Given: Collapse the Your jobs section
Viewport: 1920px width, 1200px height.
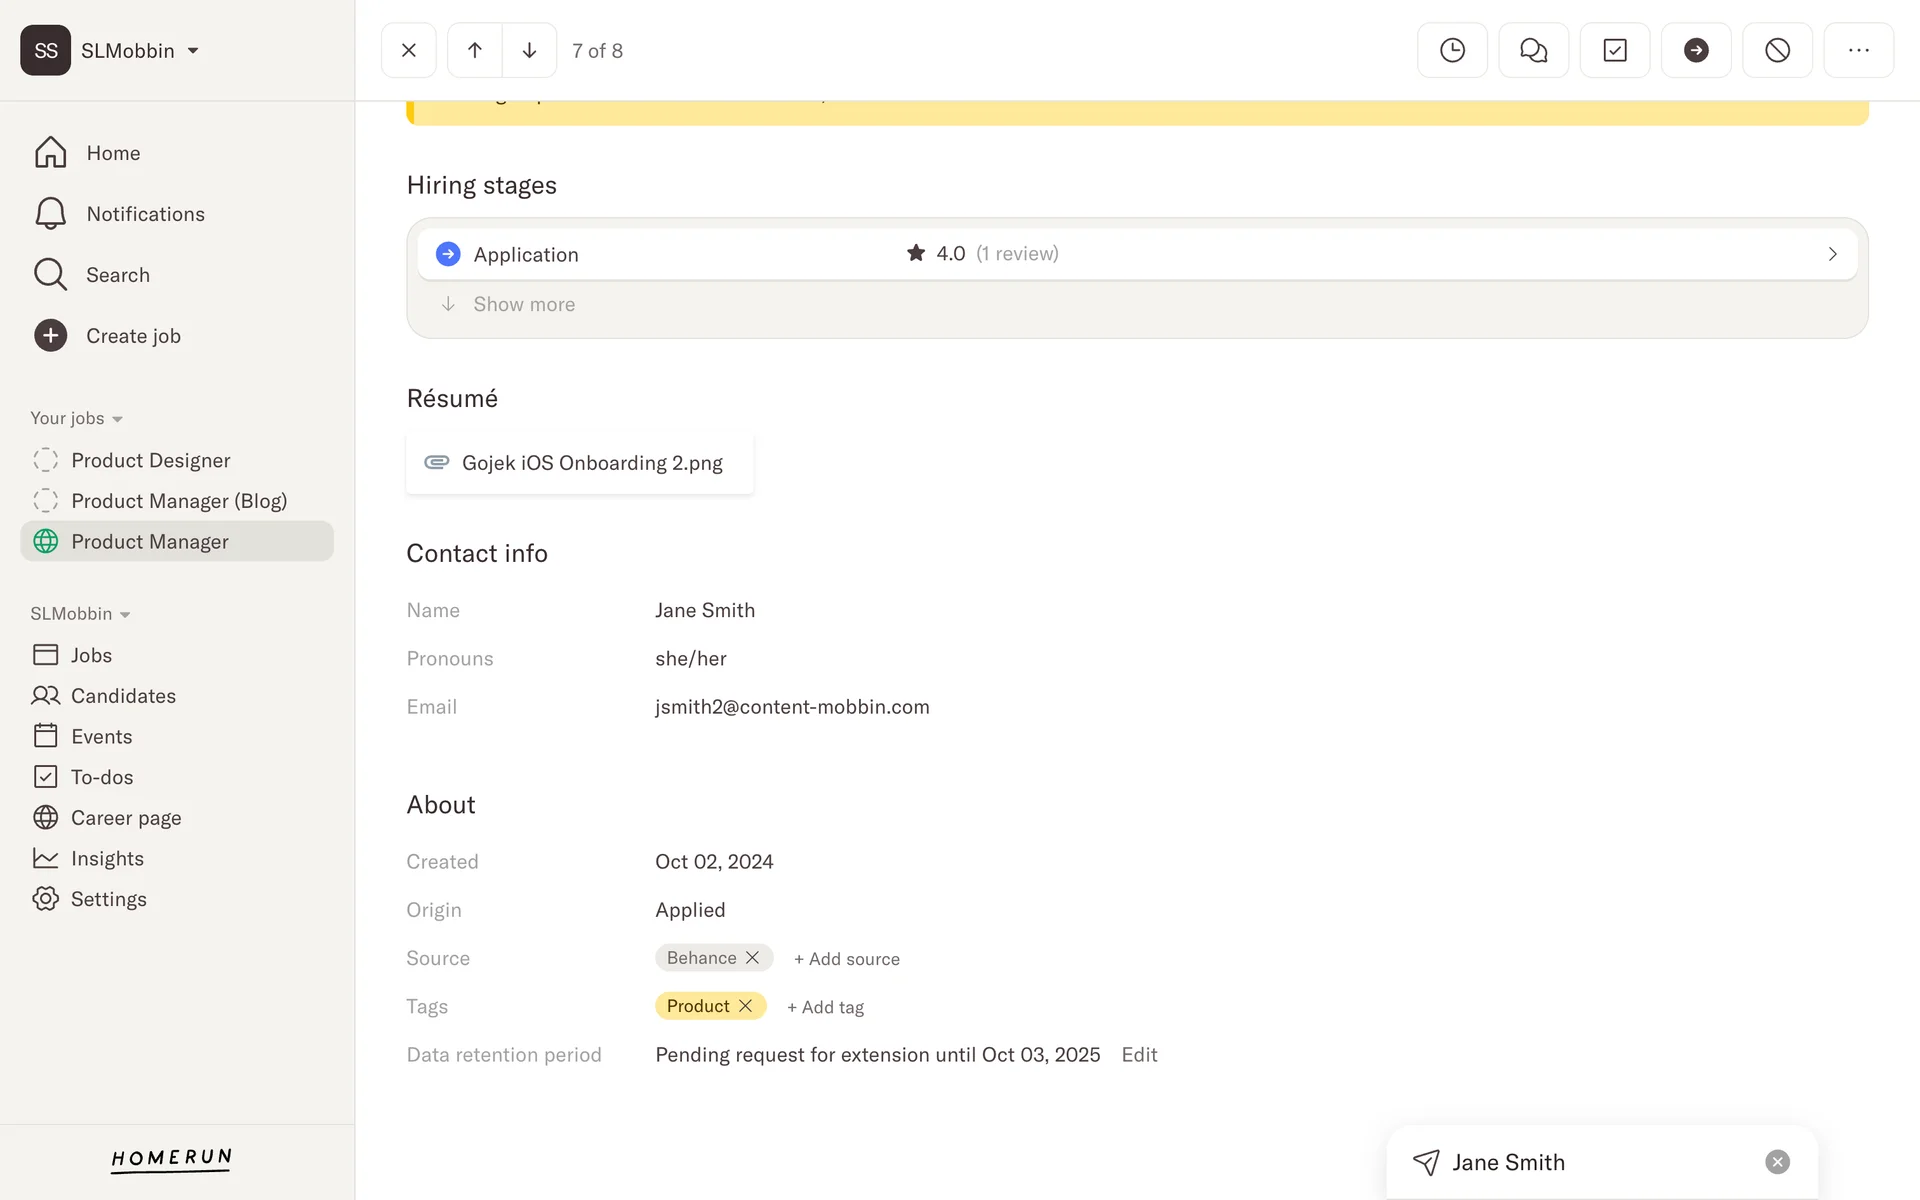Looking at the screenshot, I should click(76, 418).
